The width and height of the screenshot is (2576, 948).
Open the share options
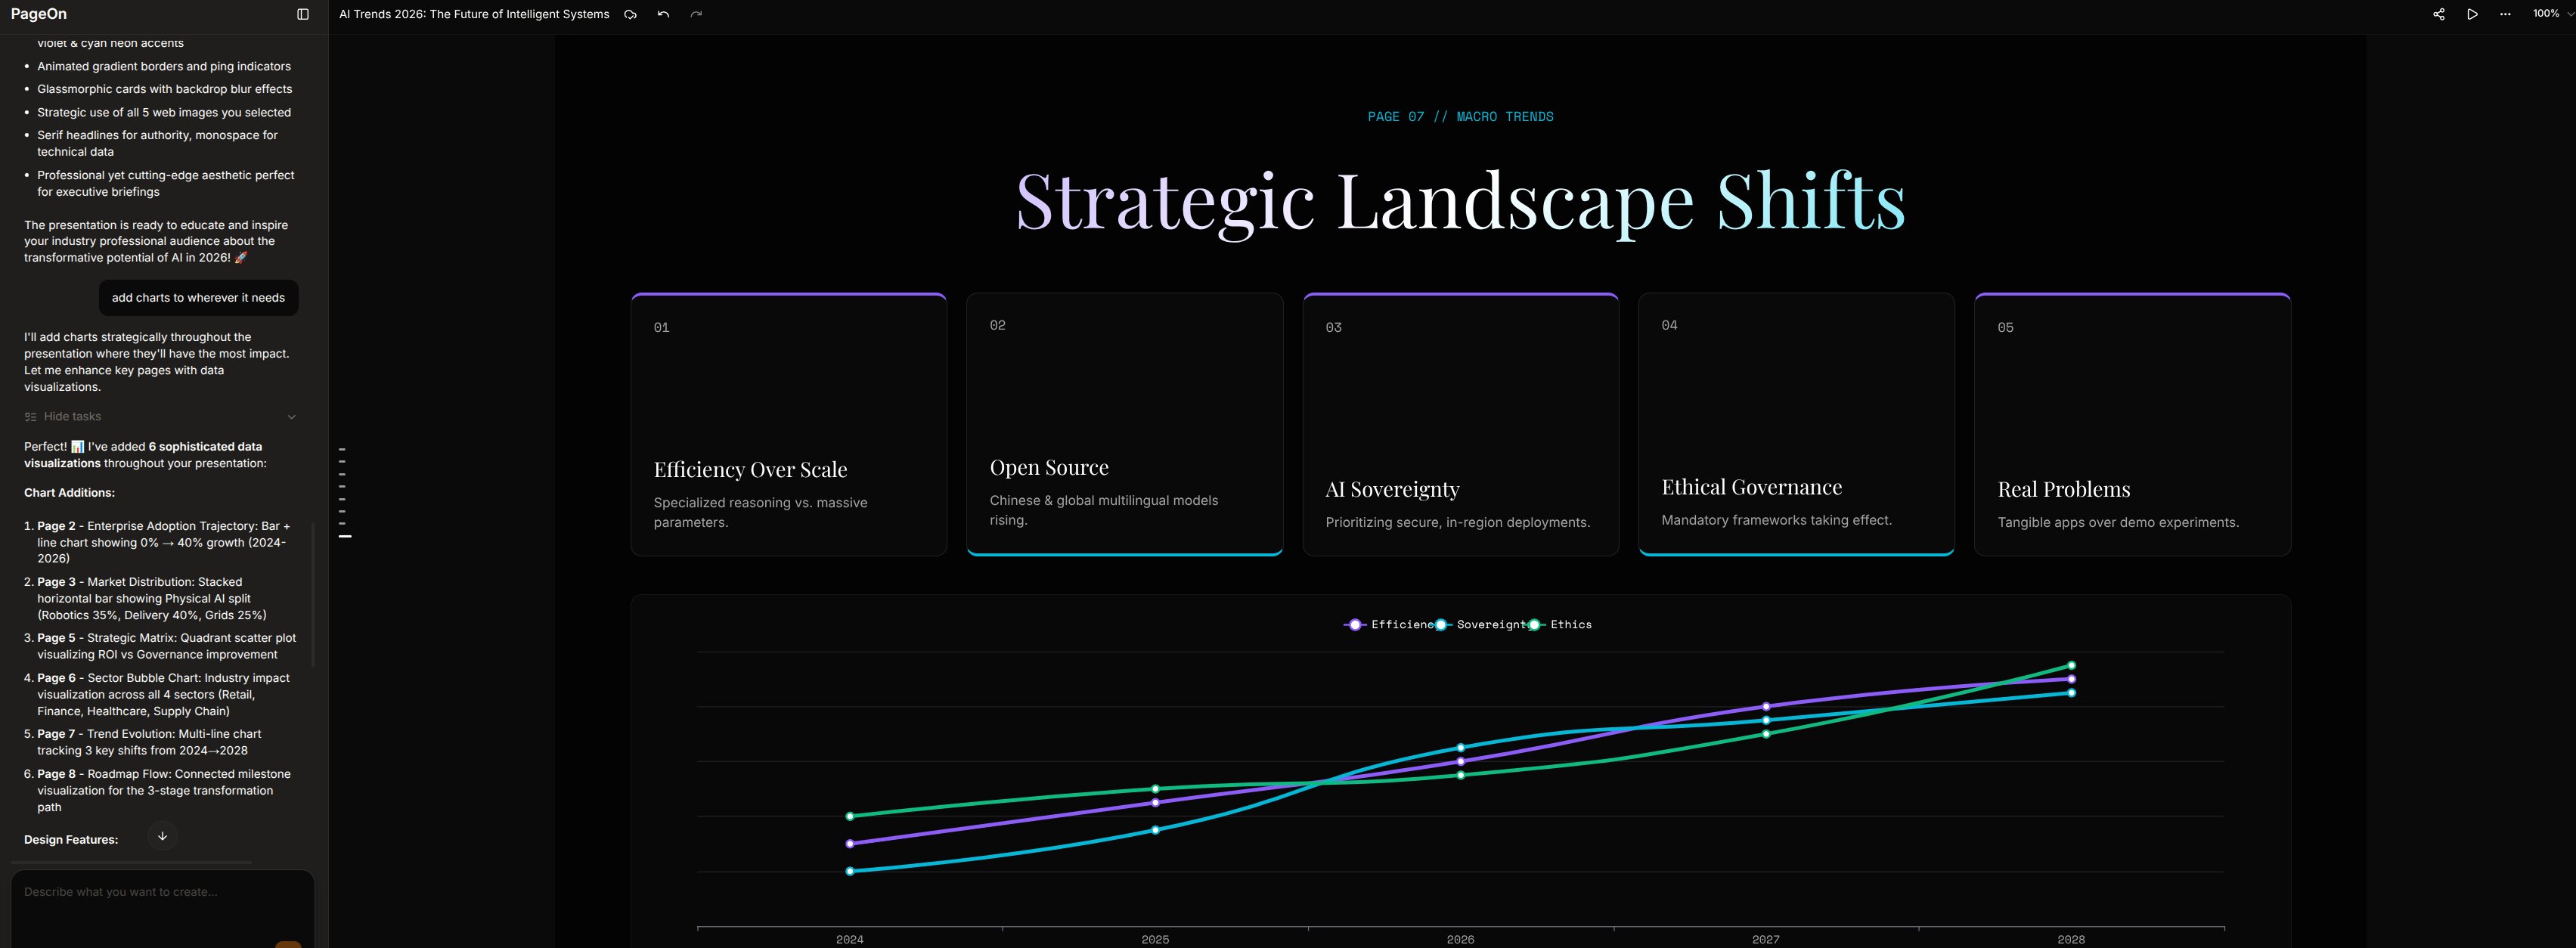pos(2439,14)
